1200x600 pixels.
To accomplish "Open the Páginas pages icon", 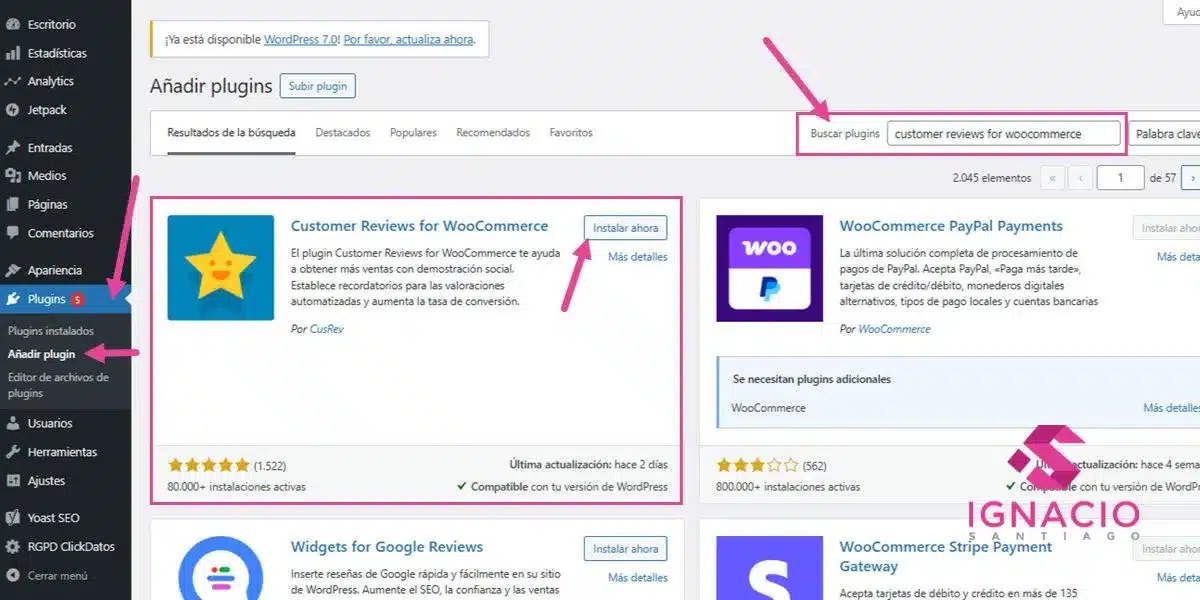I will click(13, 204).
